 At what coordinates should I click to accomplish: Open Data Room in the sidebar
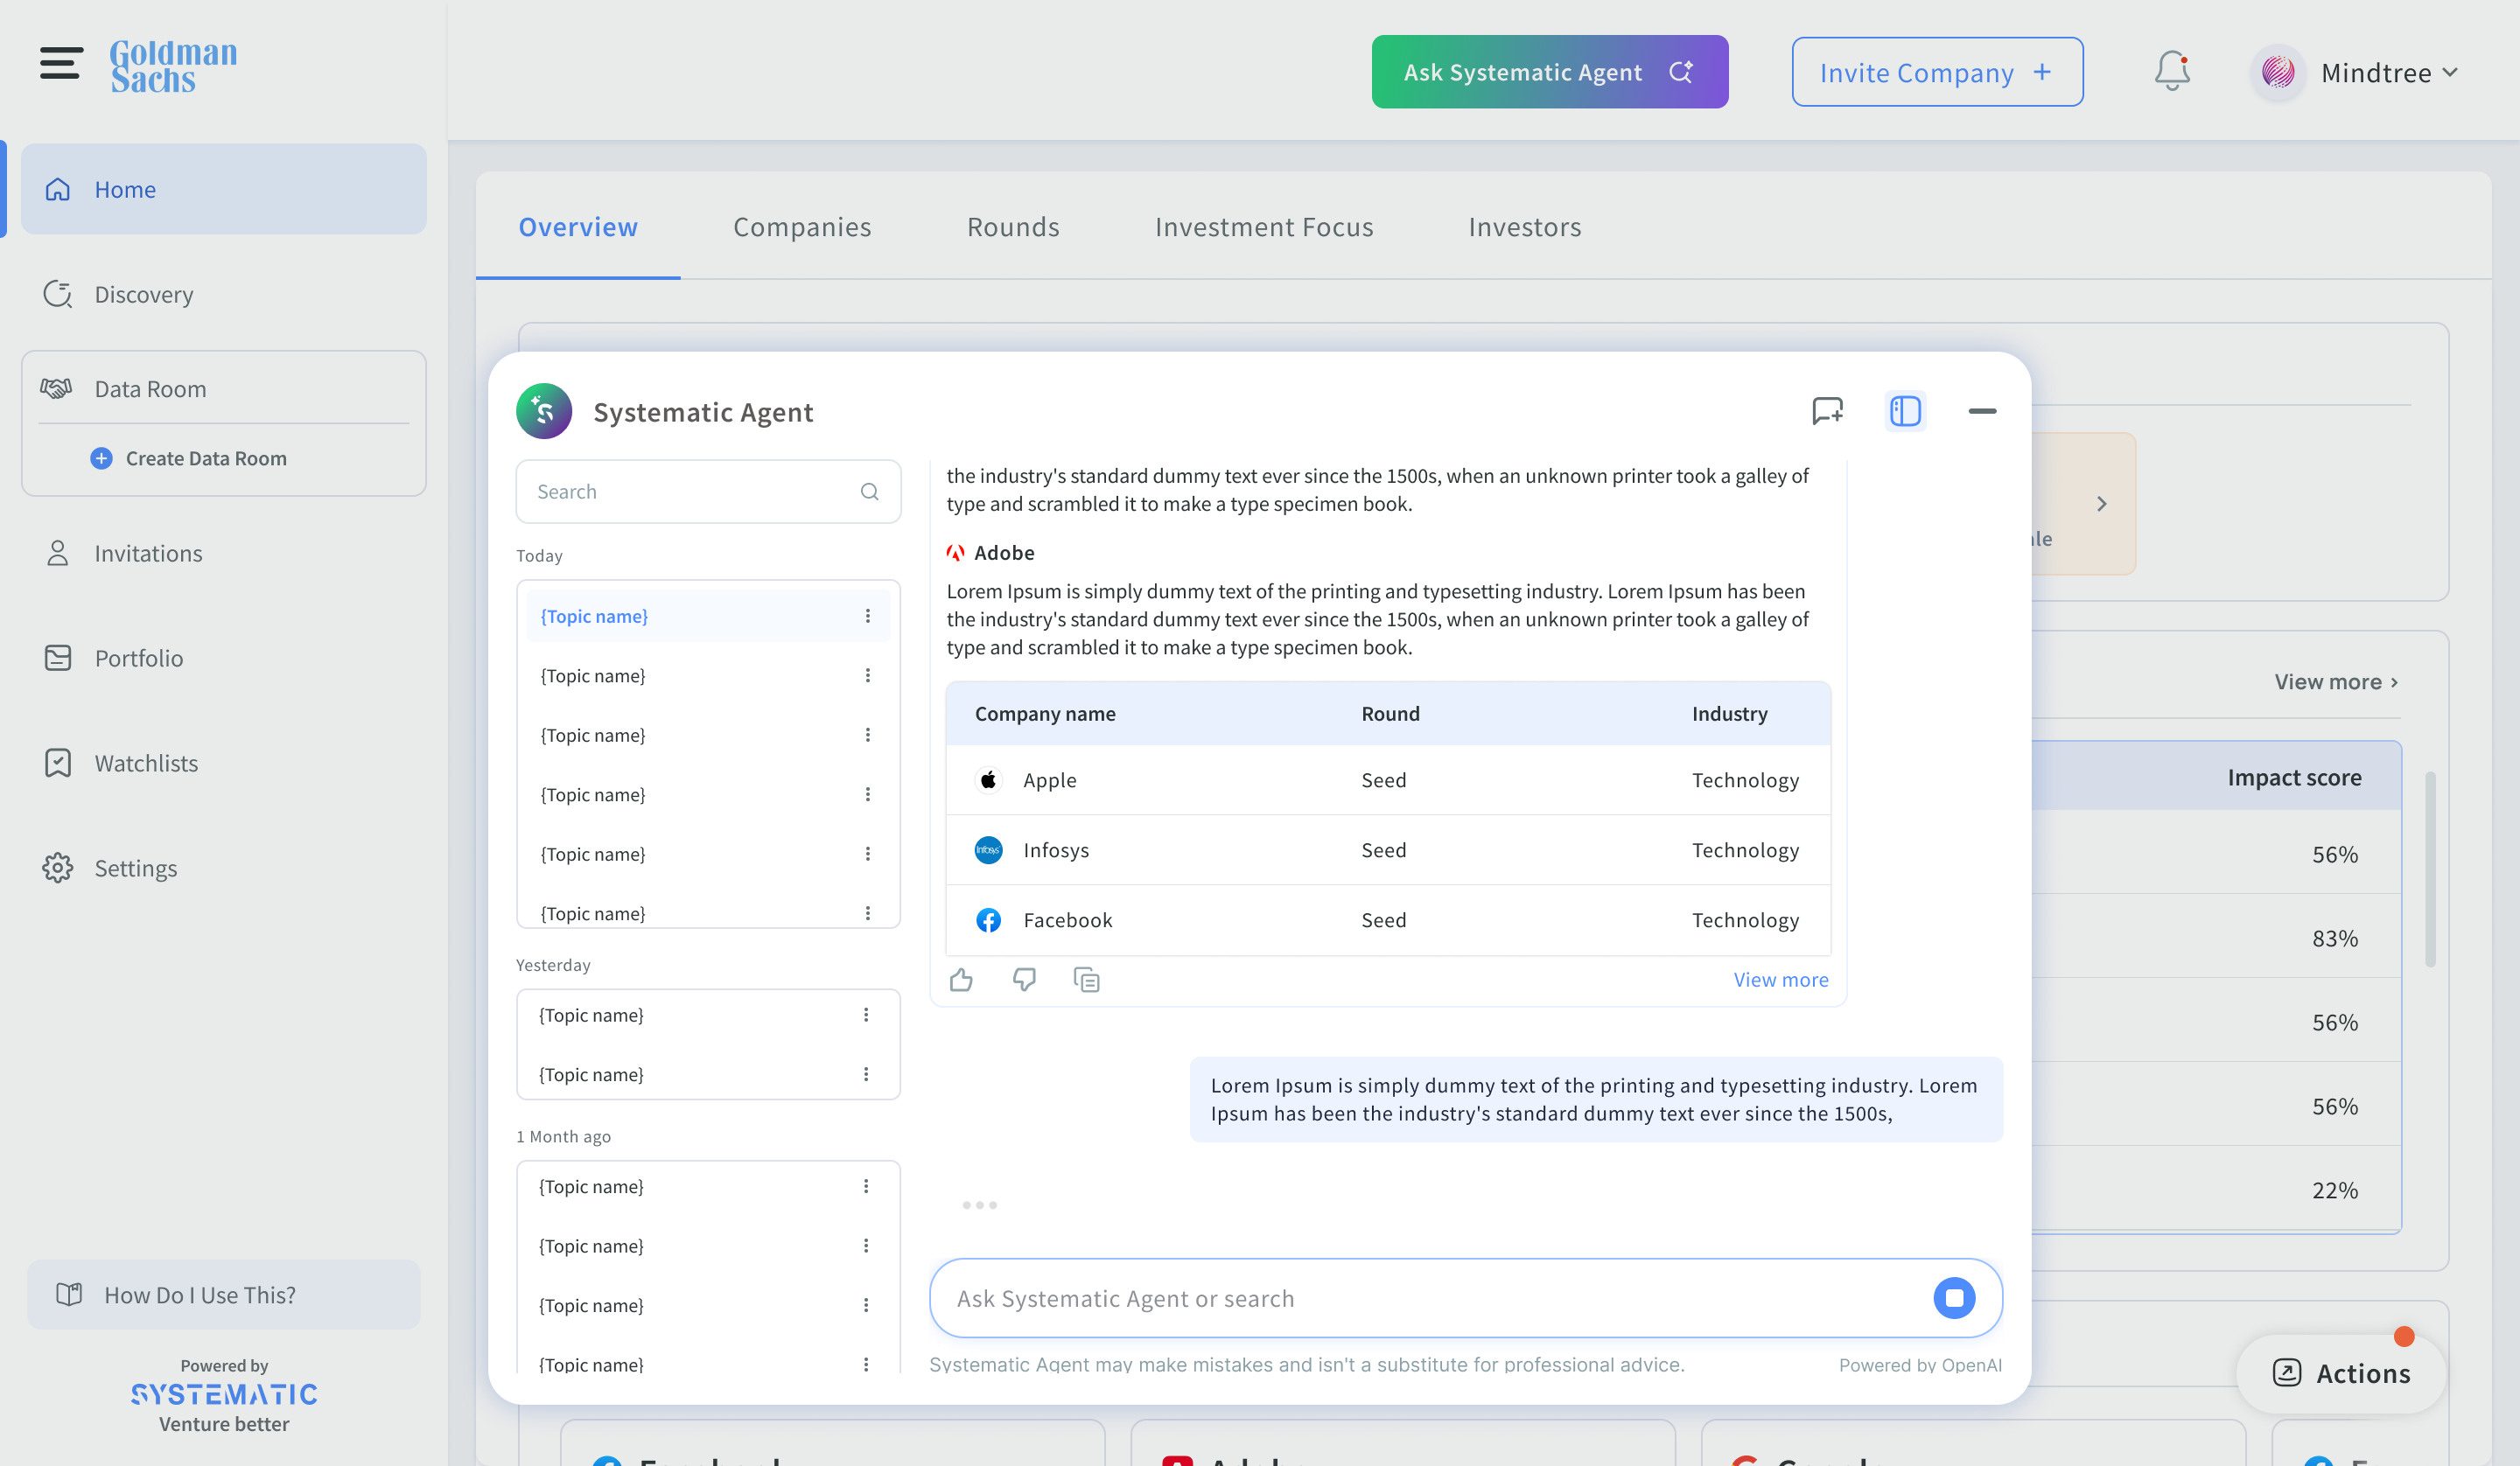224,388
